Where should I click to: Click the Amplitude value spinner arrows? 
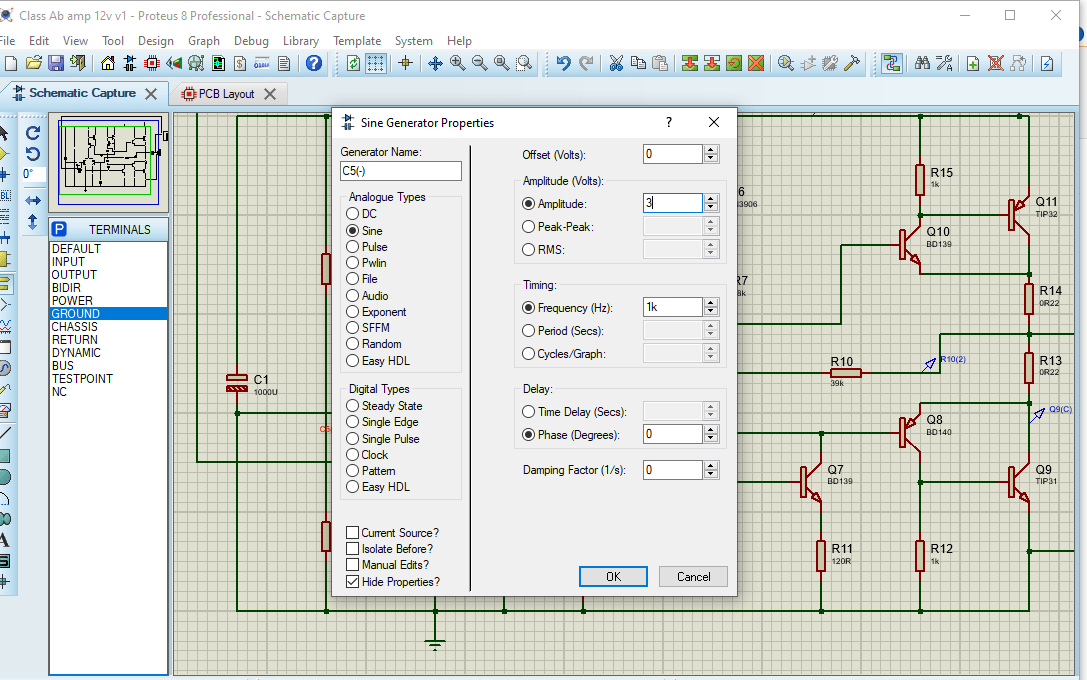click(x=711, y=203)
